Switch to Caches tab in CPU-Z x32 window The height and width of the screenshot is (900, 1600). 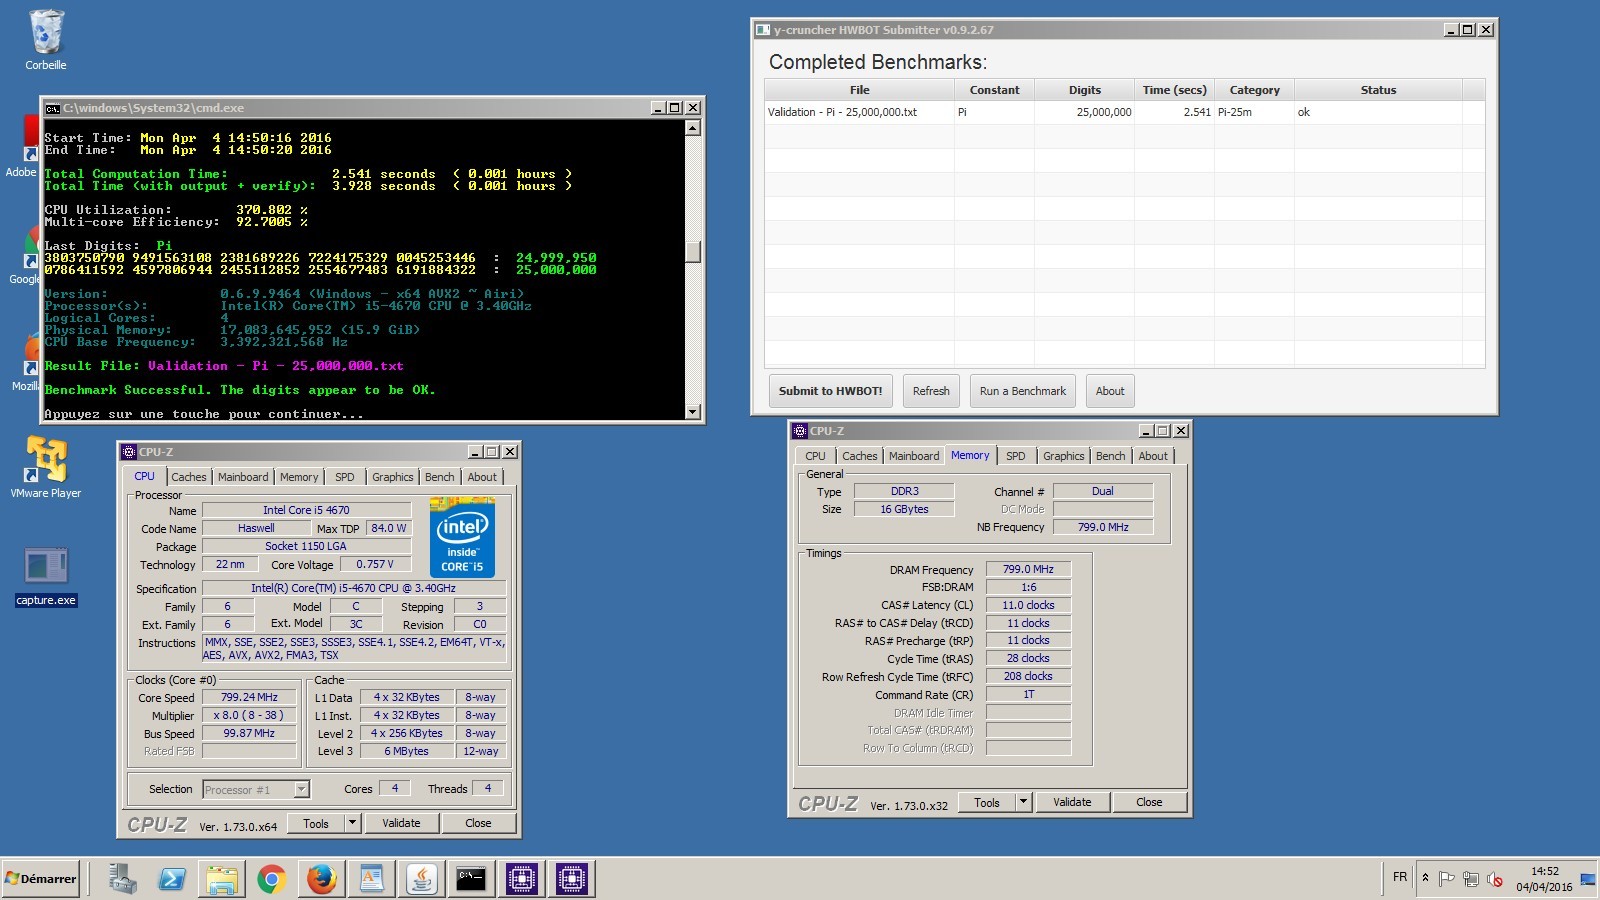click(859, 456)
